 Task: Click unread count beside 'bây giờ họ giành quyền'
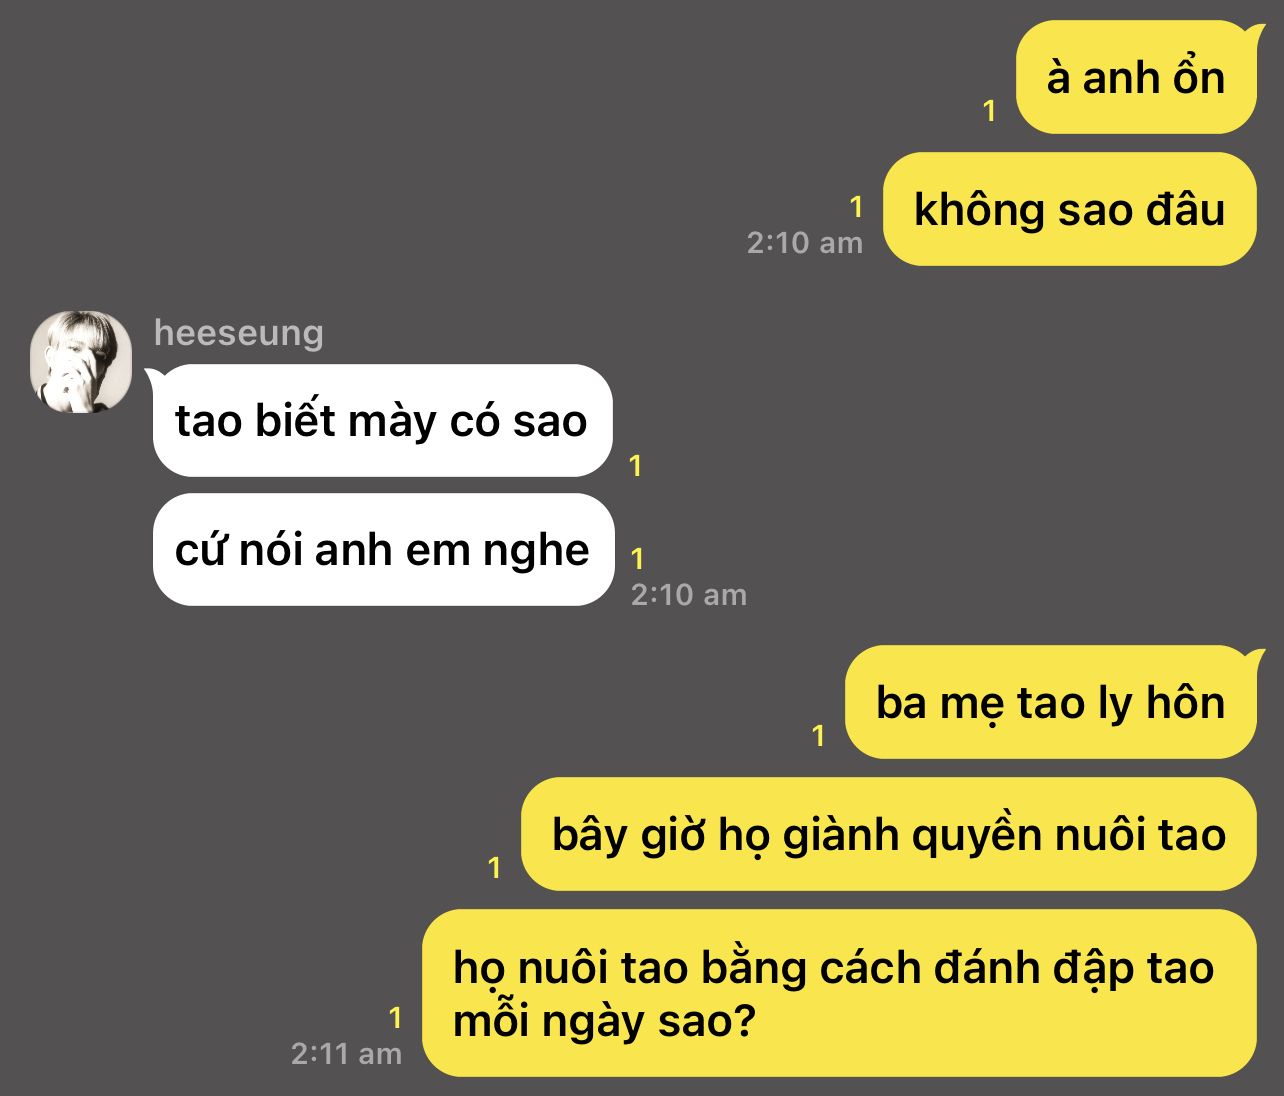point(494,868)
